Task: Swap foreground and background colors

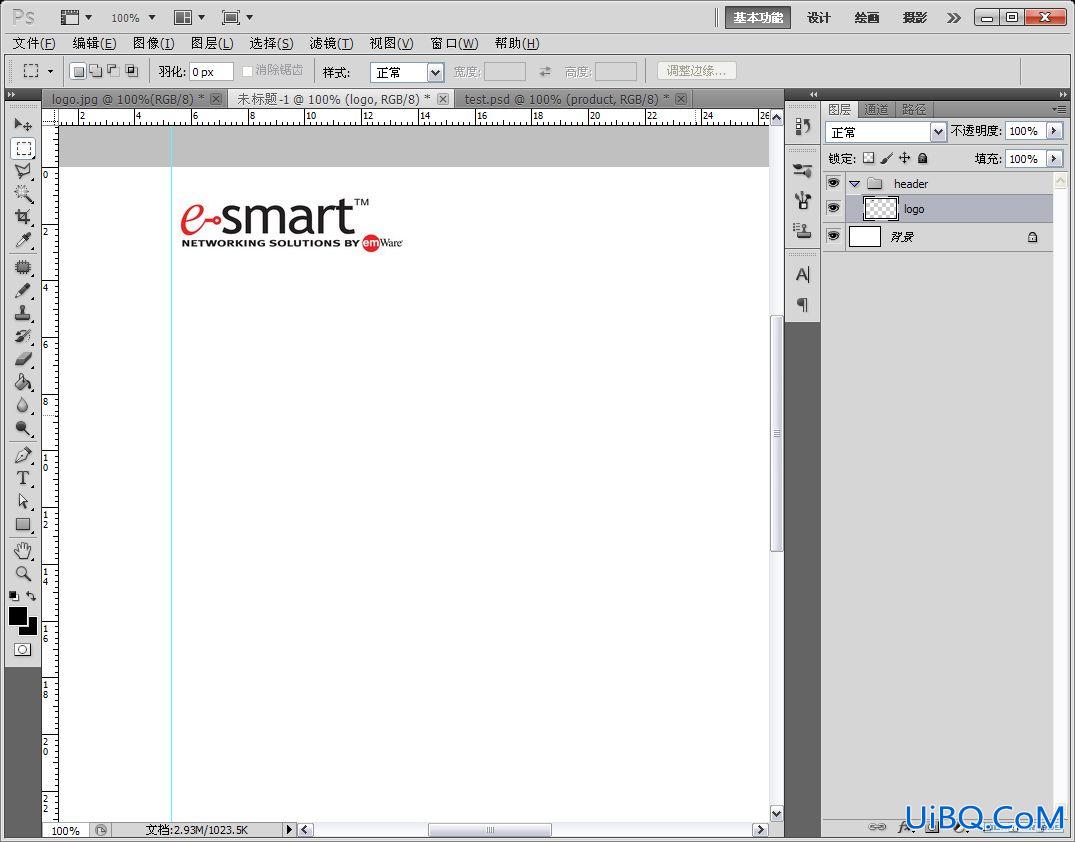Action: (31, 596)
